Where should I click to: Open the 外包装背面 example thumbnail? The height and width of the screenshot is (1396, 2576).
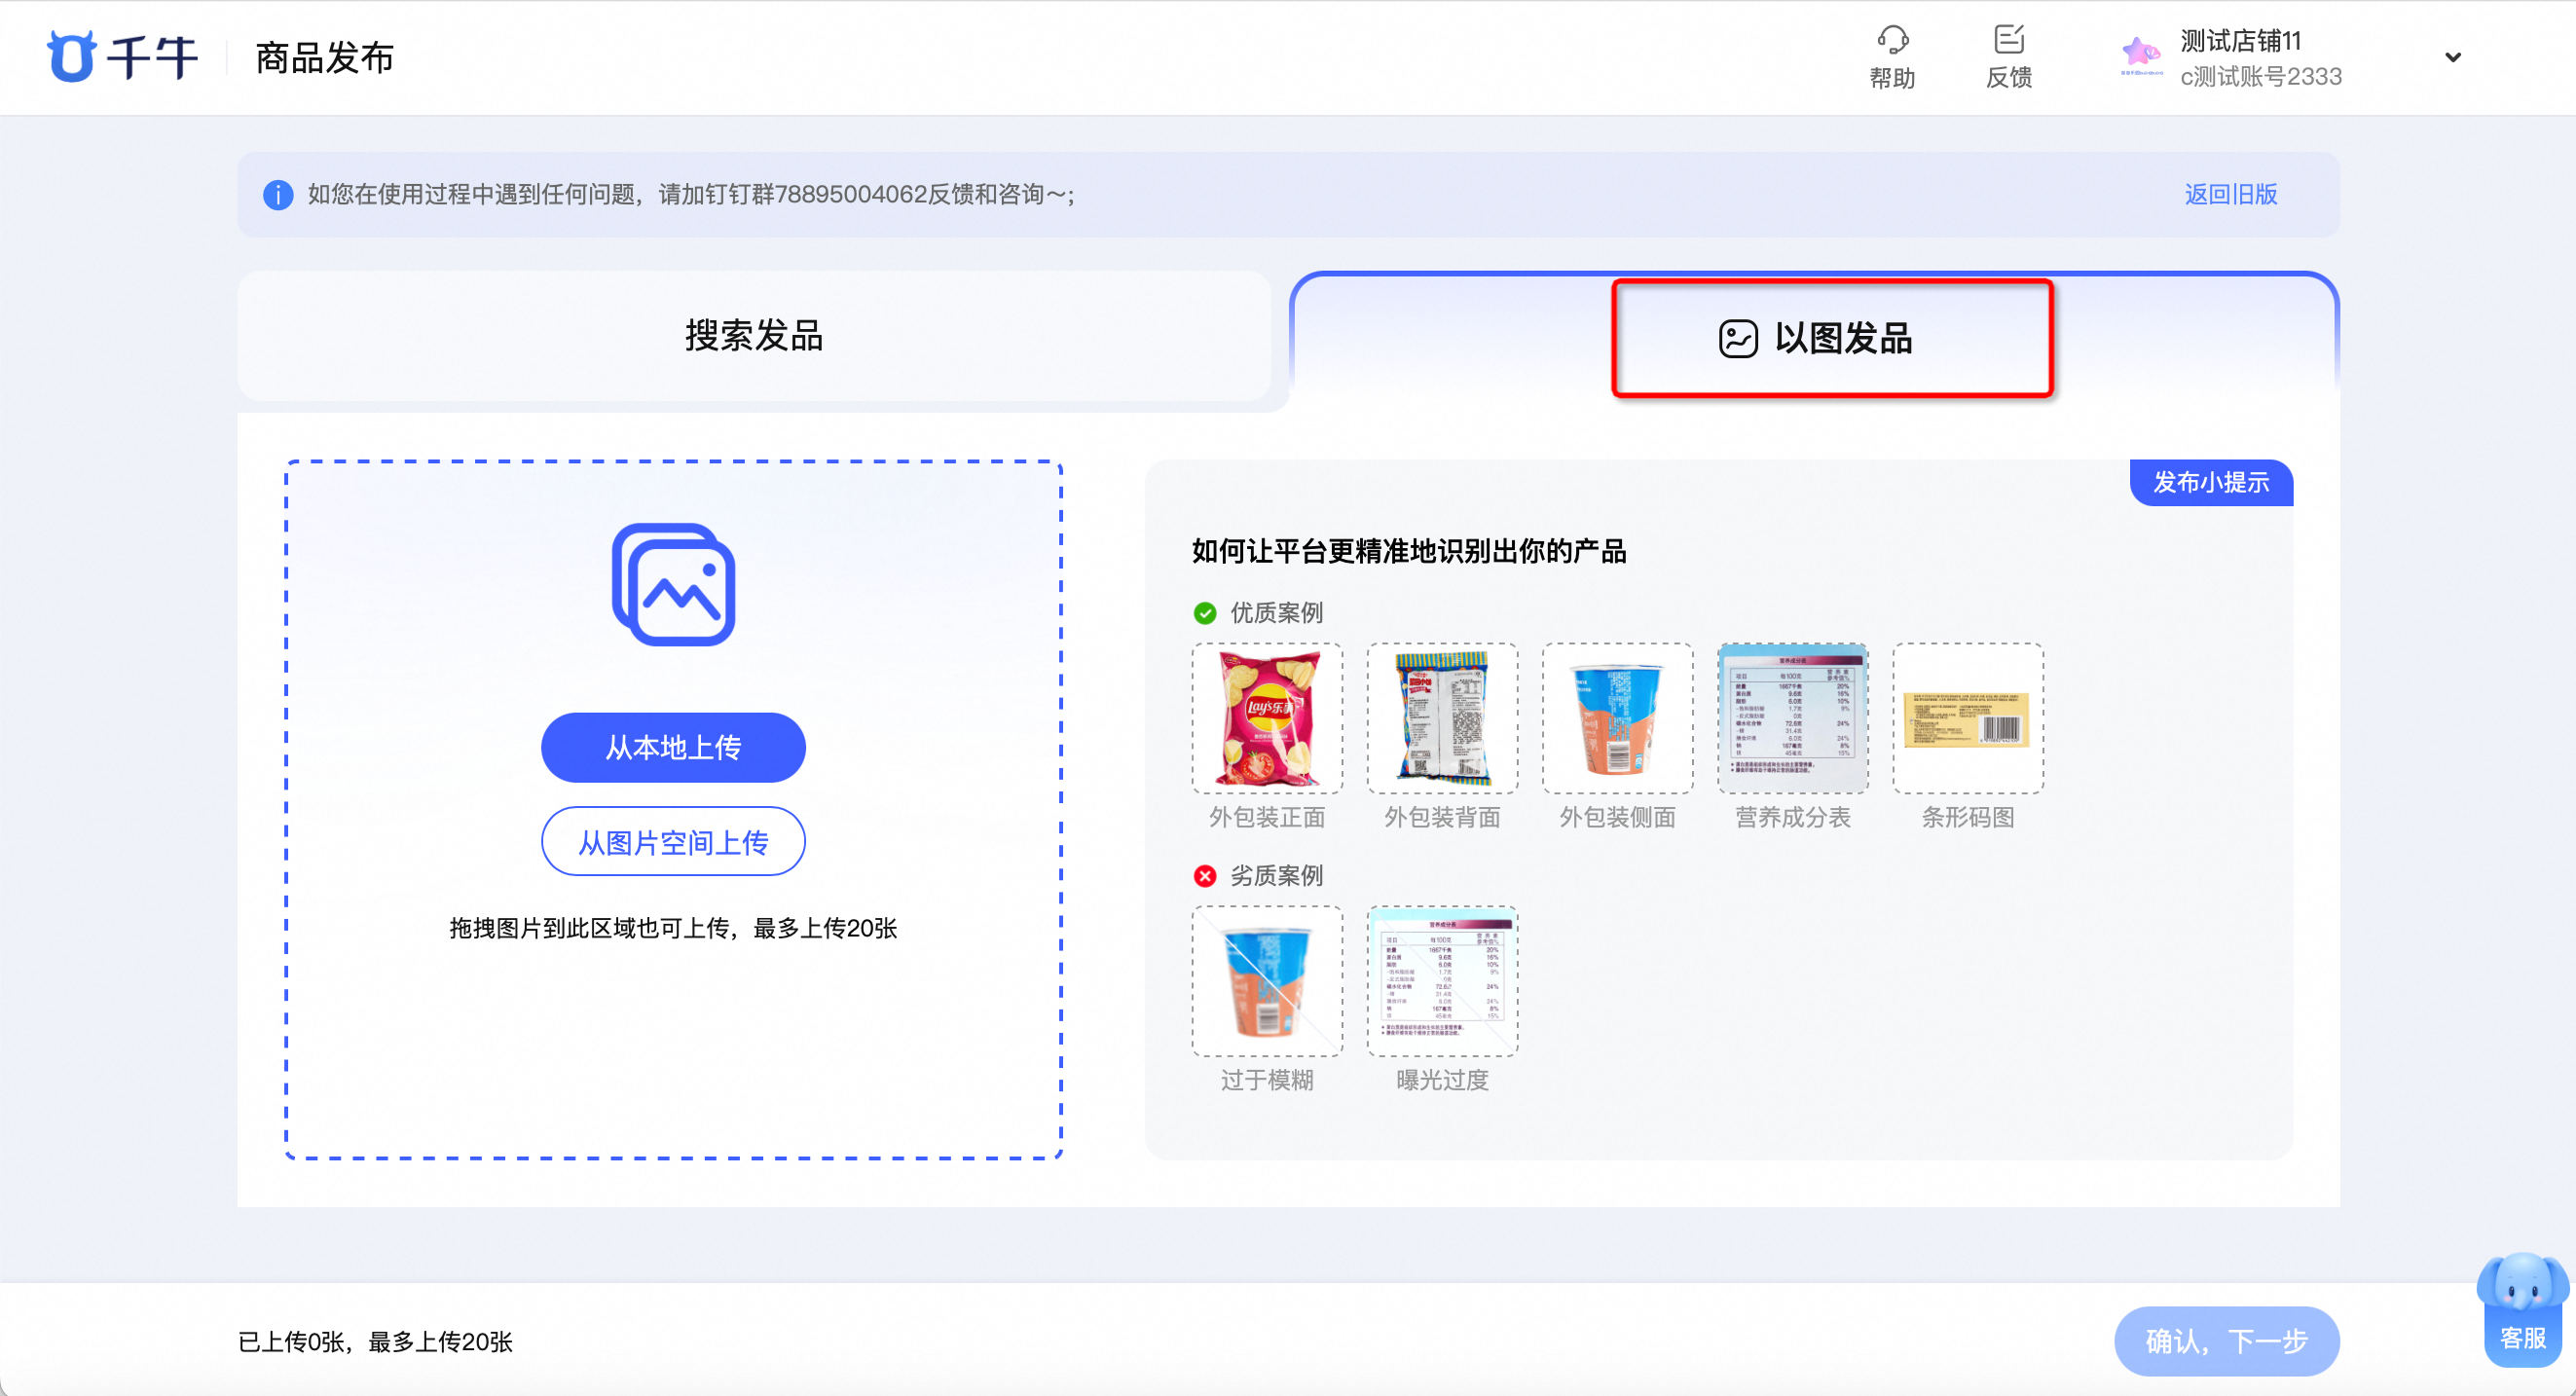click(1442, 718)
